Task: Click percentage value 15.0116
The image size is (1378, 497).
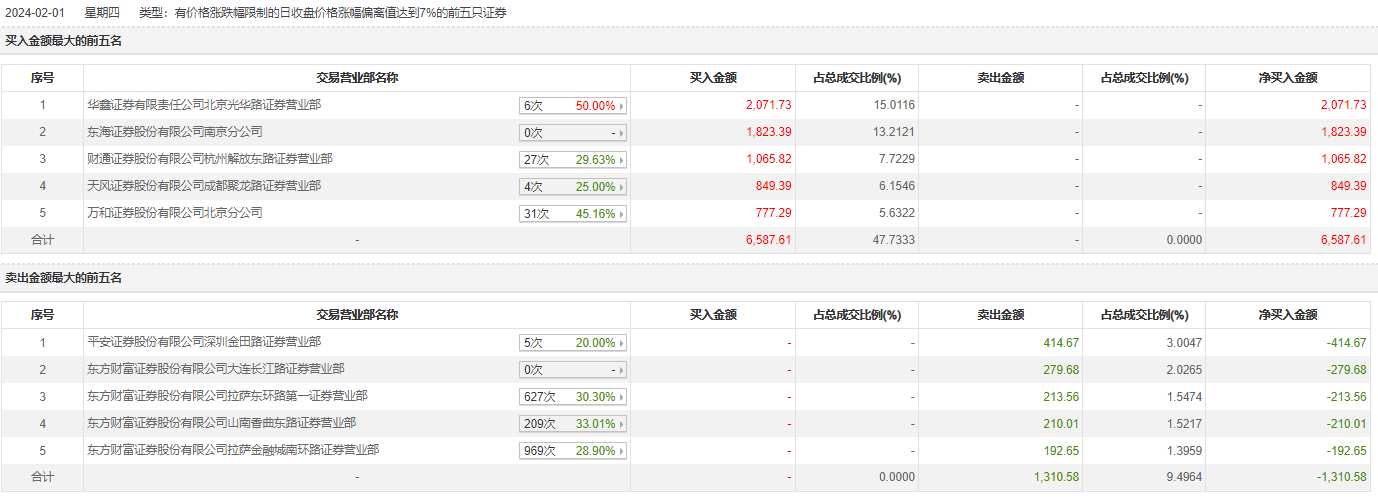Action: (x=894, y=105)
